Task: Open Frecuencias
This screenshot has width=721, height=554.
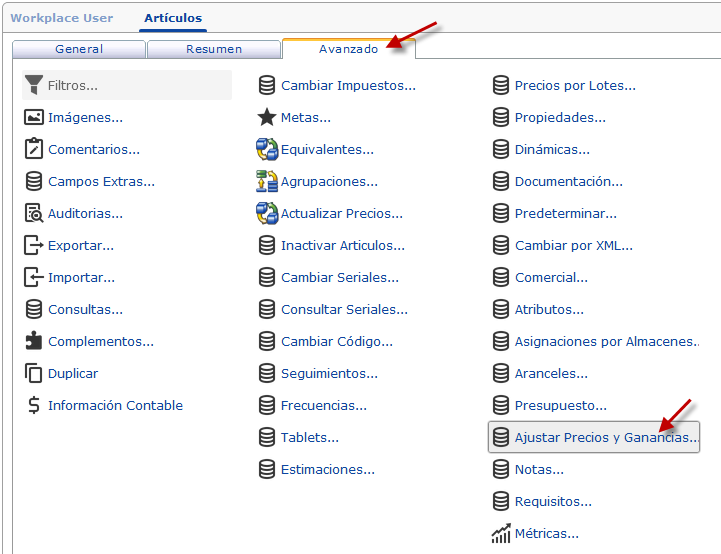Action: (x=324, y=406)
